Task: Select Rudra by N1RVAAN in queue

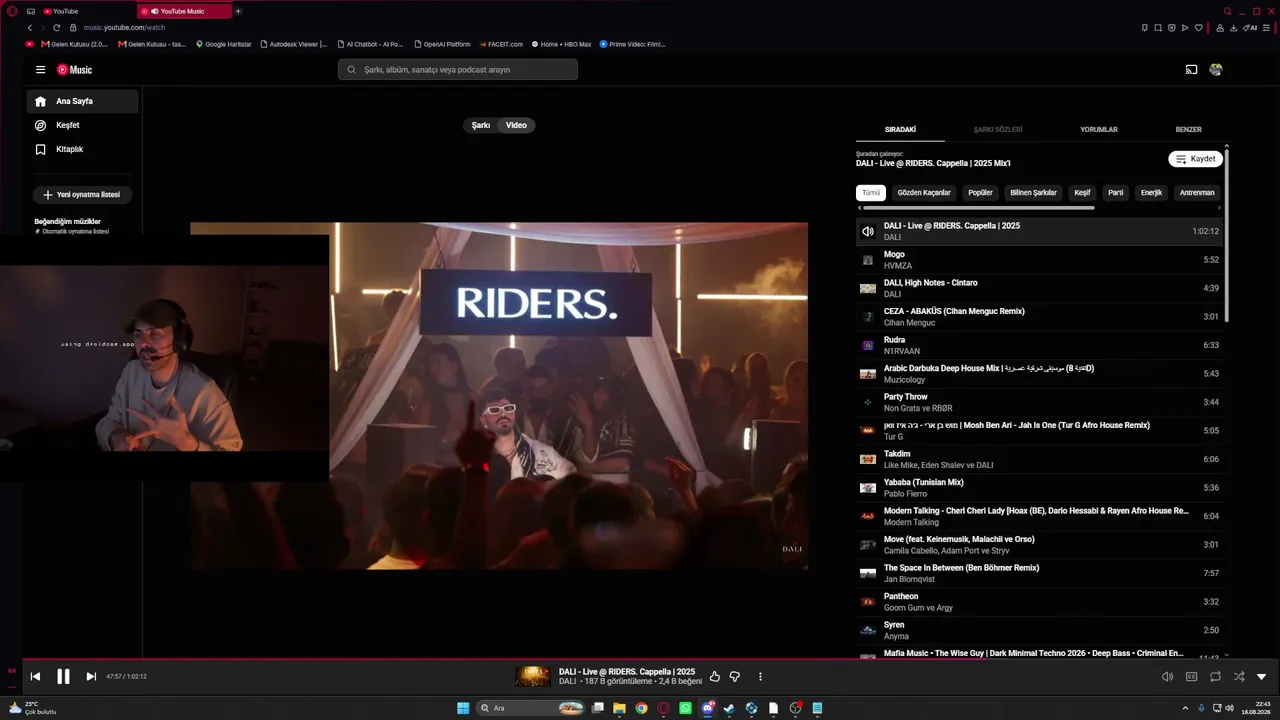Action: [1039, 346]
